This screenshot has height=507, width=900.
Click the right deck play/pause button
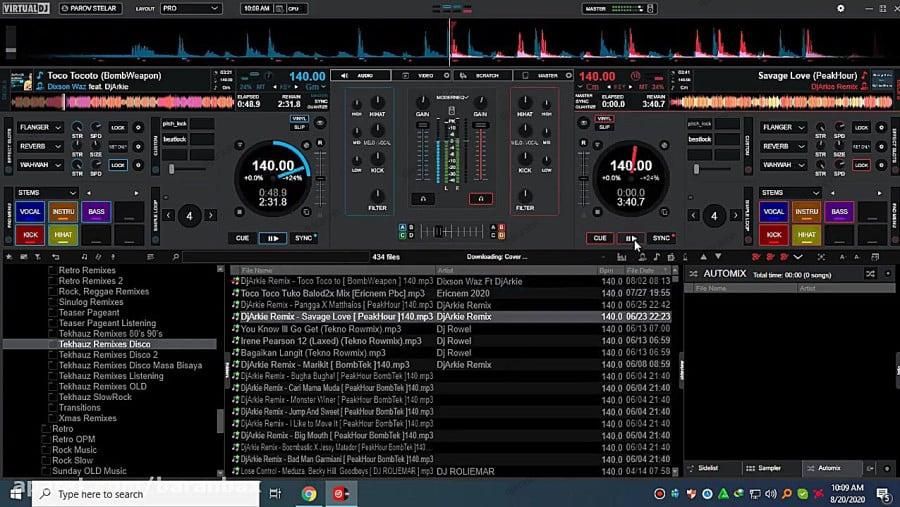[x=630, y=238]
